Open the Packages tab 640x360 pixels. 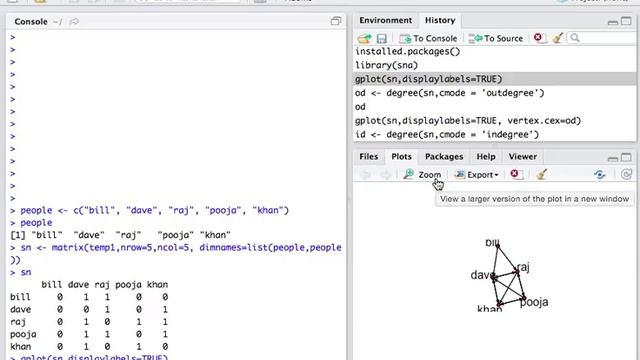[x=444, y=156]
